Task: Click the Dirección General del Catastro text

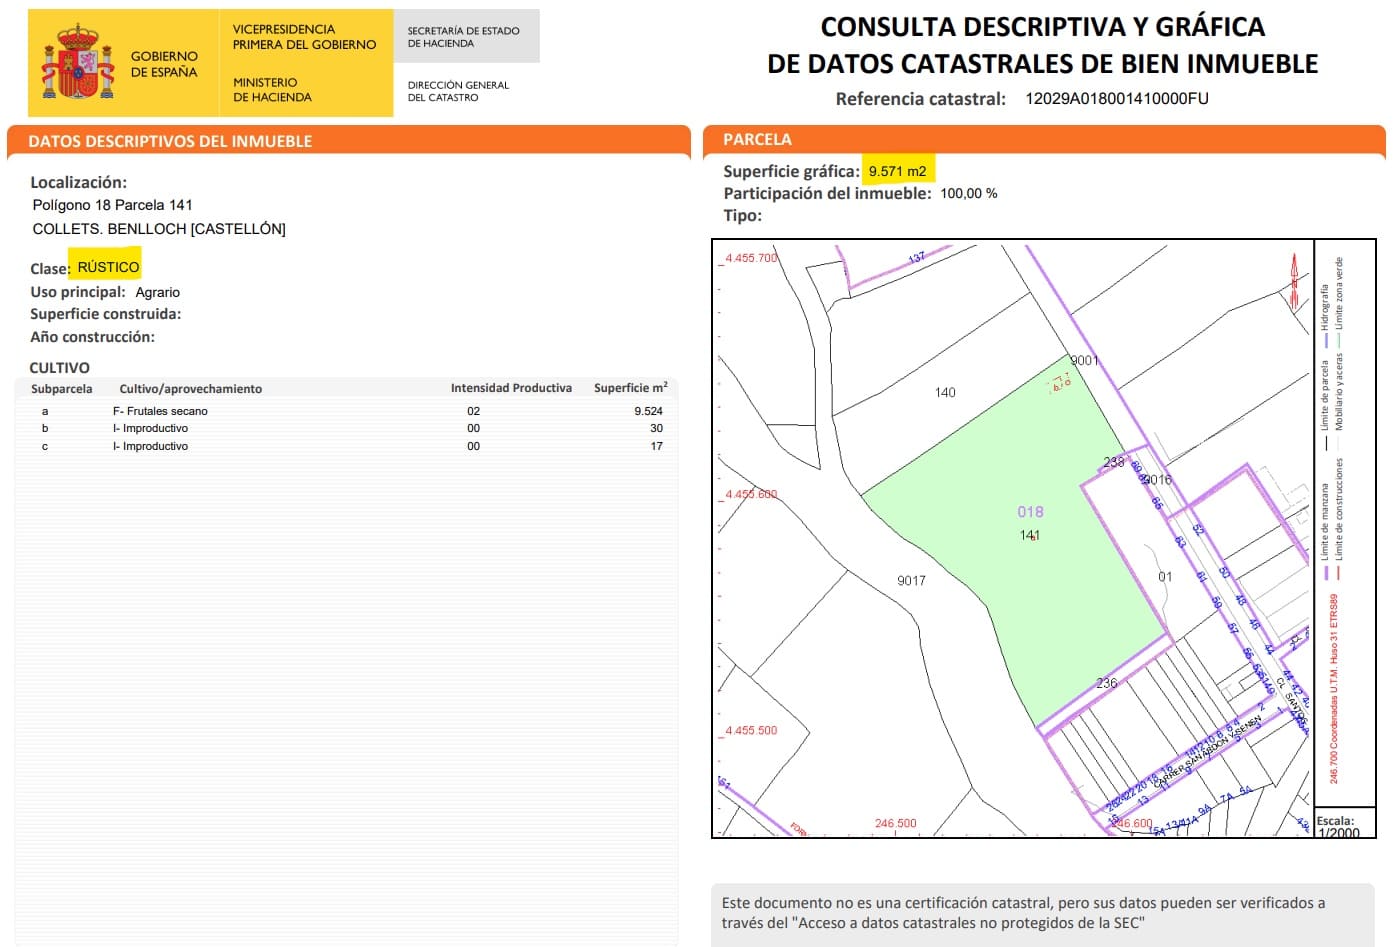Action: click(x=458, y=91)
